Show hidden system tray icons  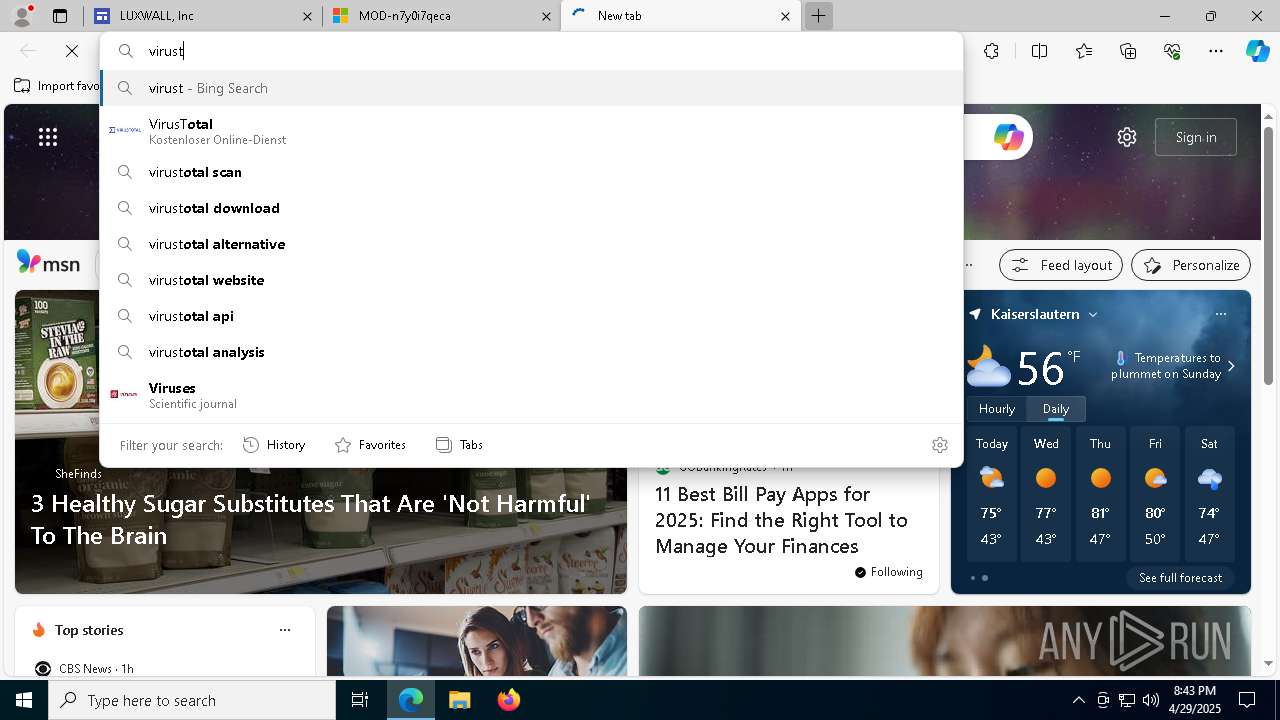coord(1078,700)
